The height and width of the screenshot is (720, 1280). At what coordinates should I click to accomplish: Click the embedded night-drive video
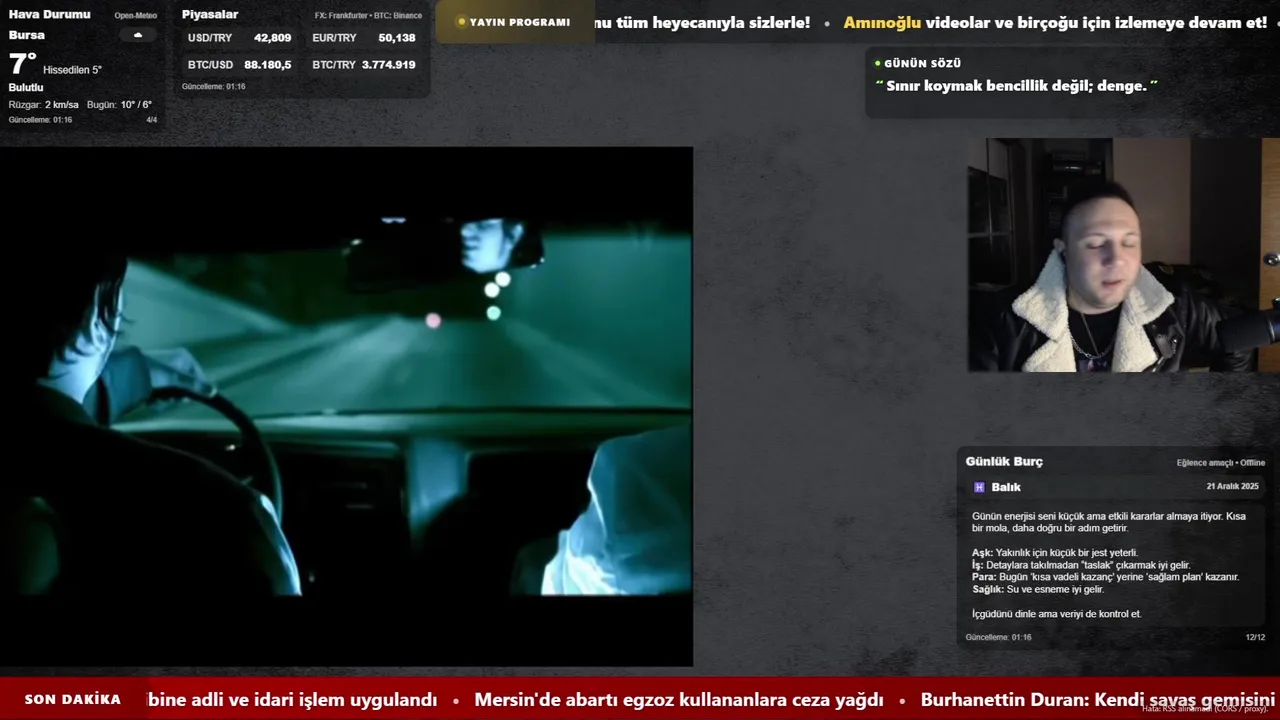click(346, 406)
